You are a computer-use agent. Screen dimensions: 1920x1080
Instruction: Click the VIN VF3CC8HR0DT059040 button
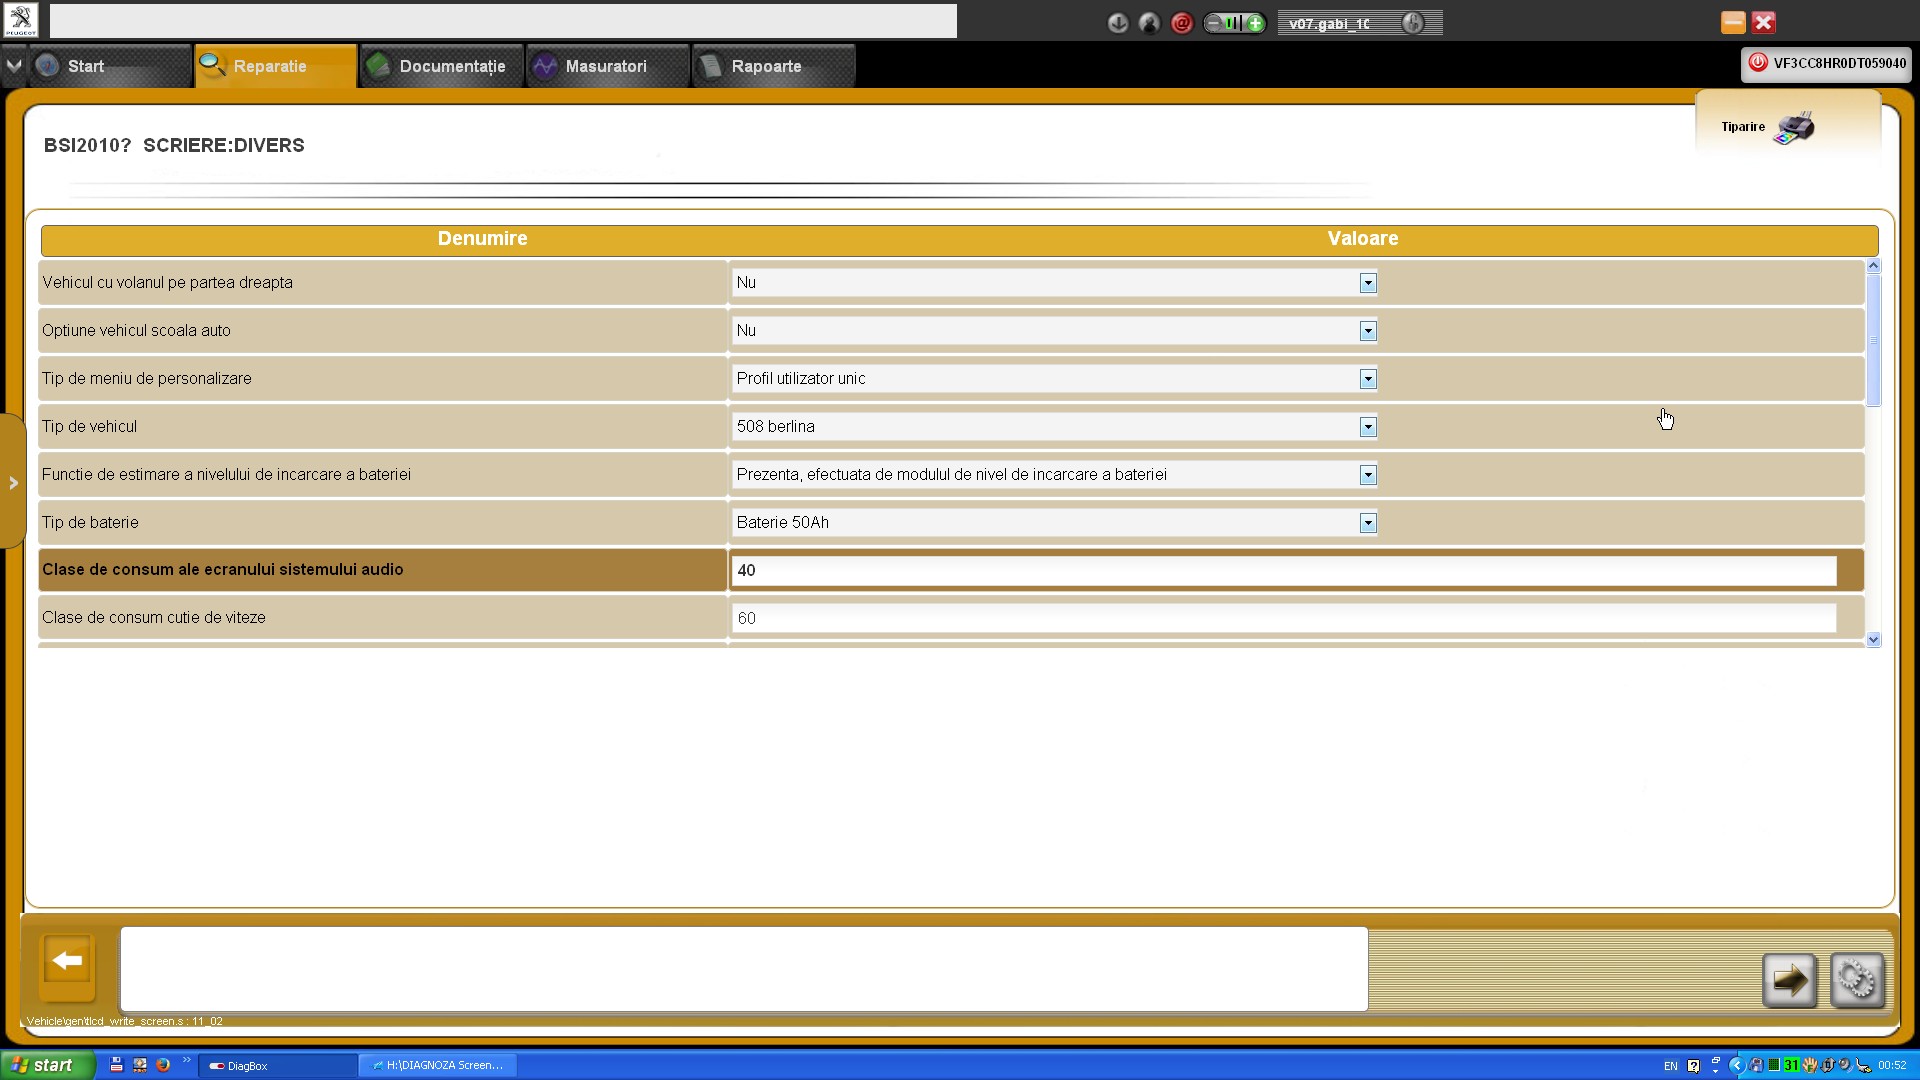tap(1827, 63)
